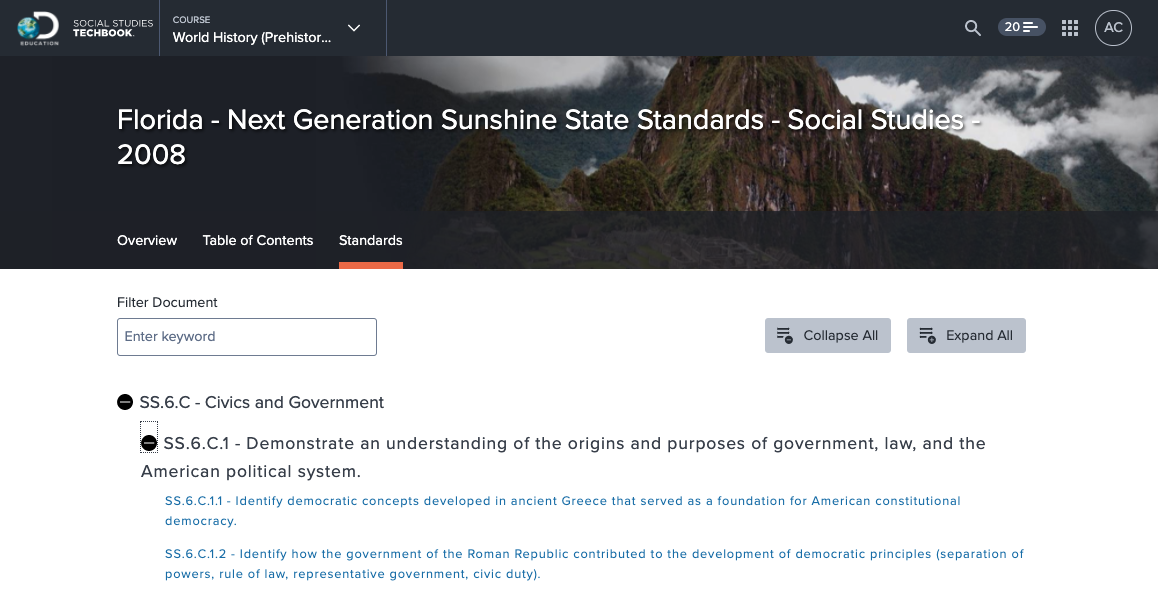
Task: Collapse SS.6.C Civics and Government section
Action: tap(125, 402)
